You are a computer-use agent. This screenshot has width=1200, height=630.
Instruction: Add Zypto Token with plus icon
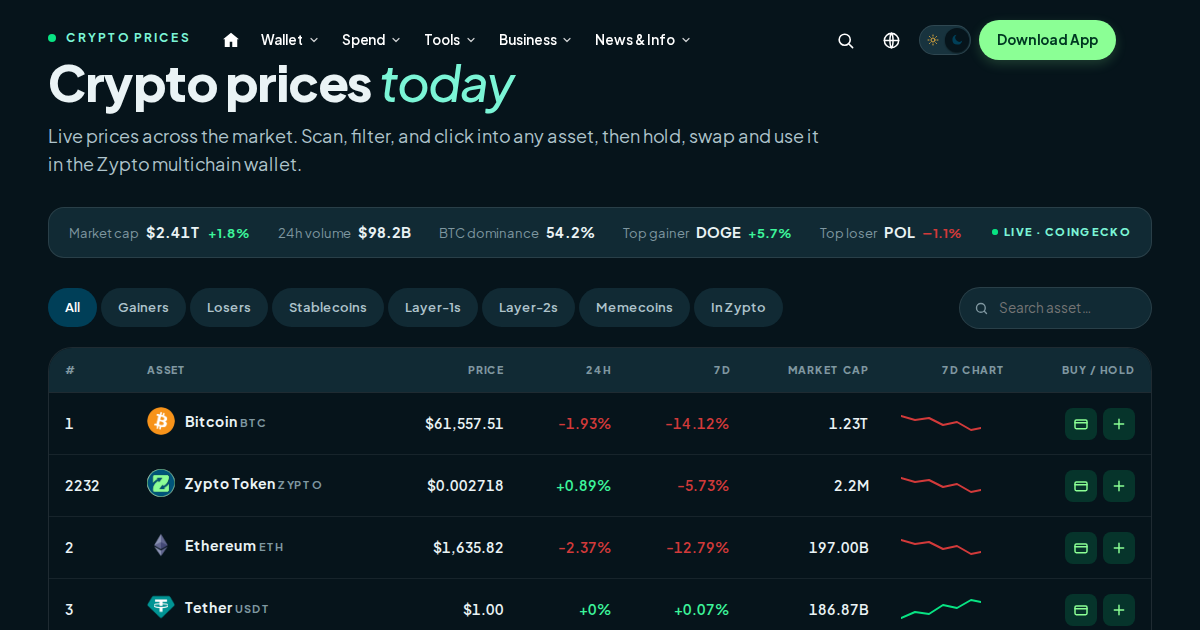[1119, 486]
